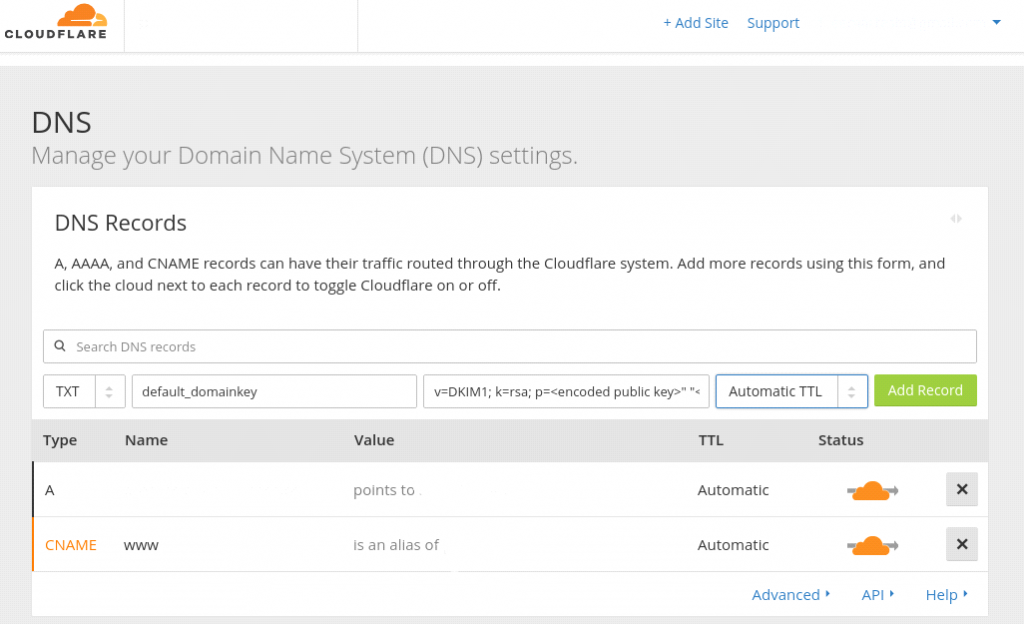This screenshot has width=1024, height=624.
Task: Delete the CNAME www record
Action: (962, 544)
